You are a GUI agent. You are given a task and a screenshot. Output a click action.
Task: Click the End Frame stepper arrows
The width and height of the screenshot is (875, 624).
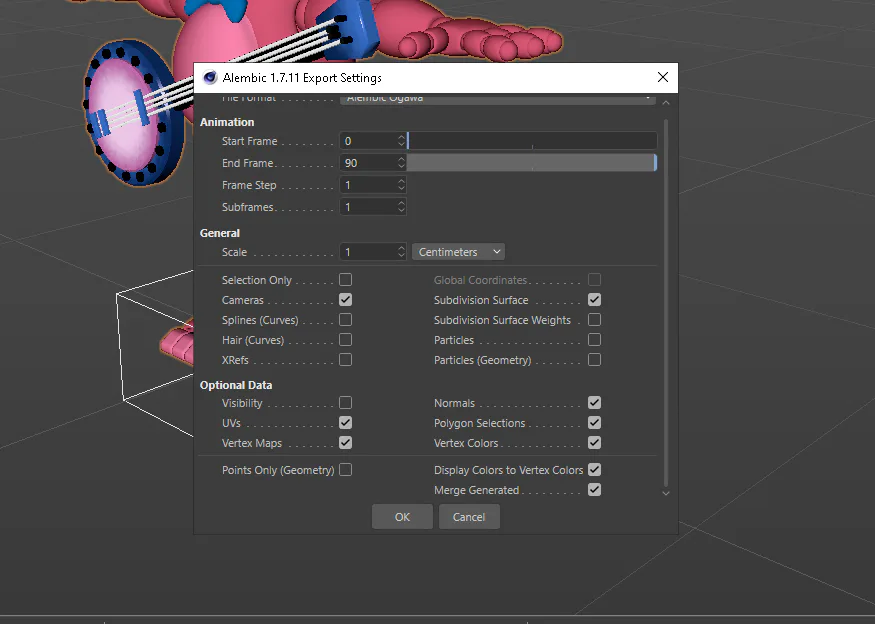[x=401, y=163]
